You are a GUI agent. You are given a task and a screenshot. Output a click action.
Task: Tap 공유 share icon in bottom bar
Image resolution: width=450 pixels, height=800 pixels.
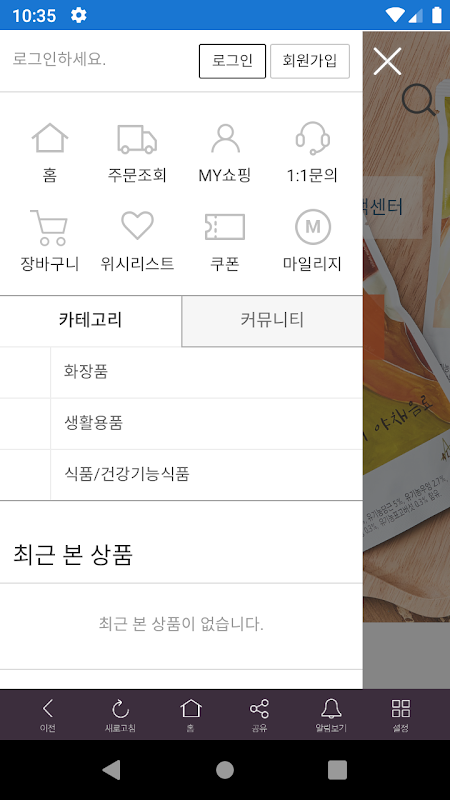tap(259, 715)
